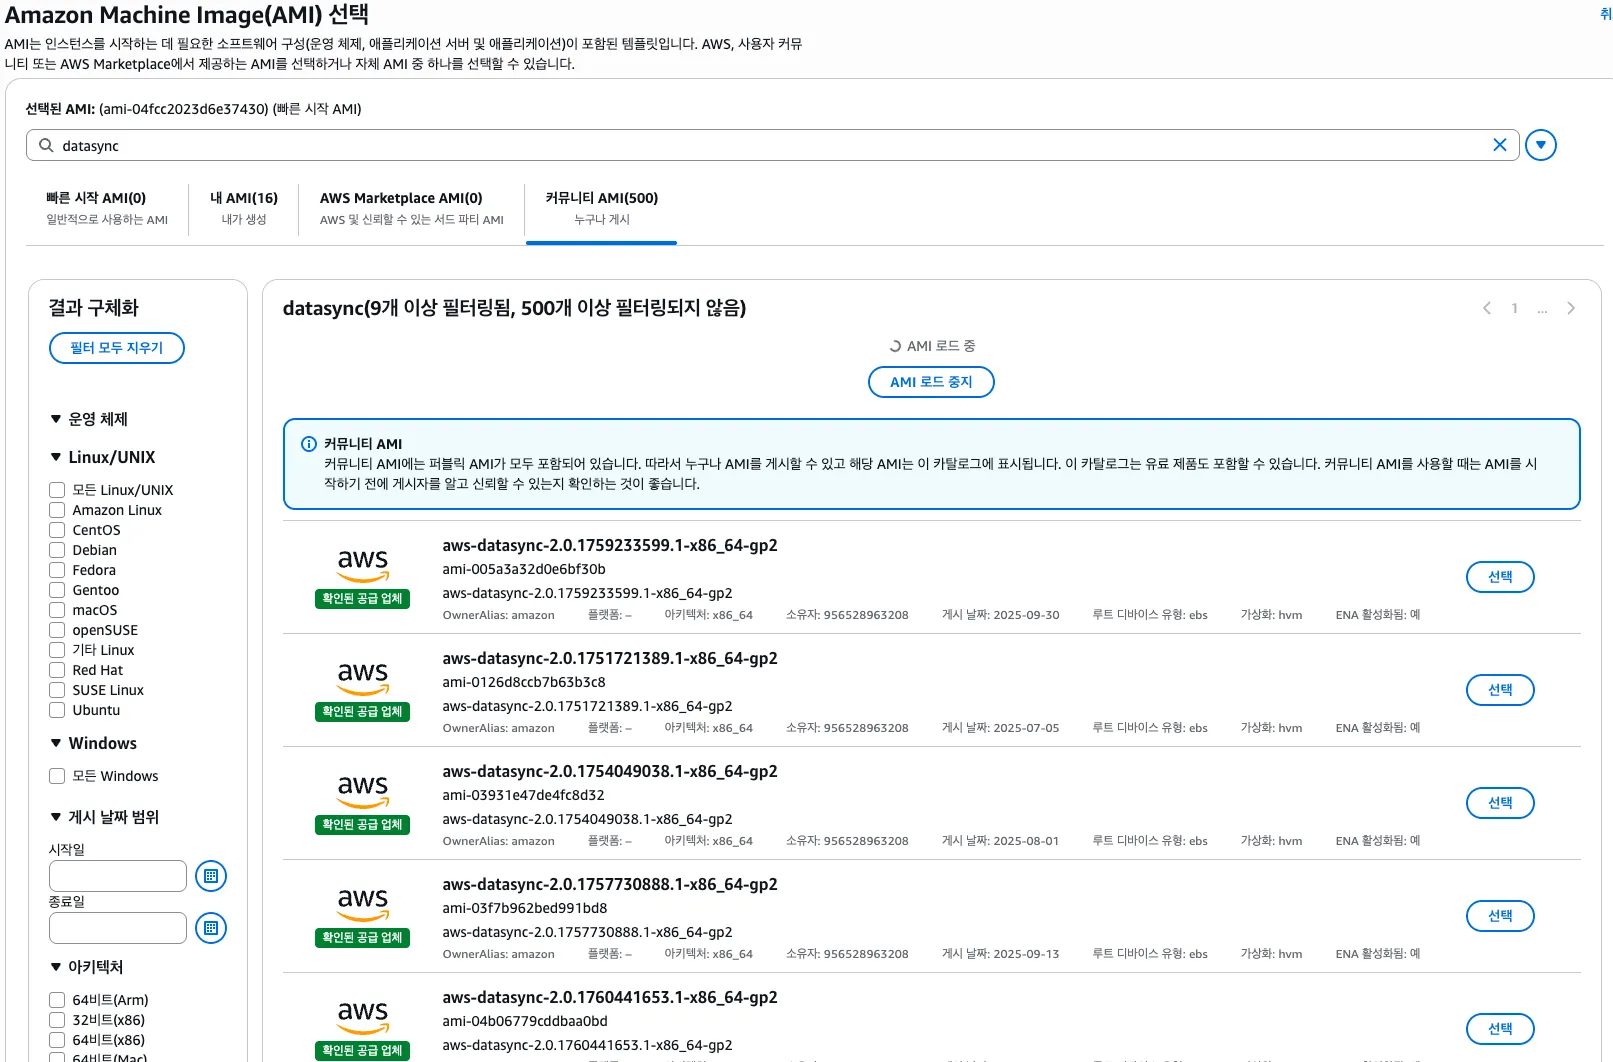Image resolution: width=1613 pixels, height=1062 pixels.
Task: Check the Gentoo filter
Action: (x=57, y=590)
